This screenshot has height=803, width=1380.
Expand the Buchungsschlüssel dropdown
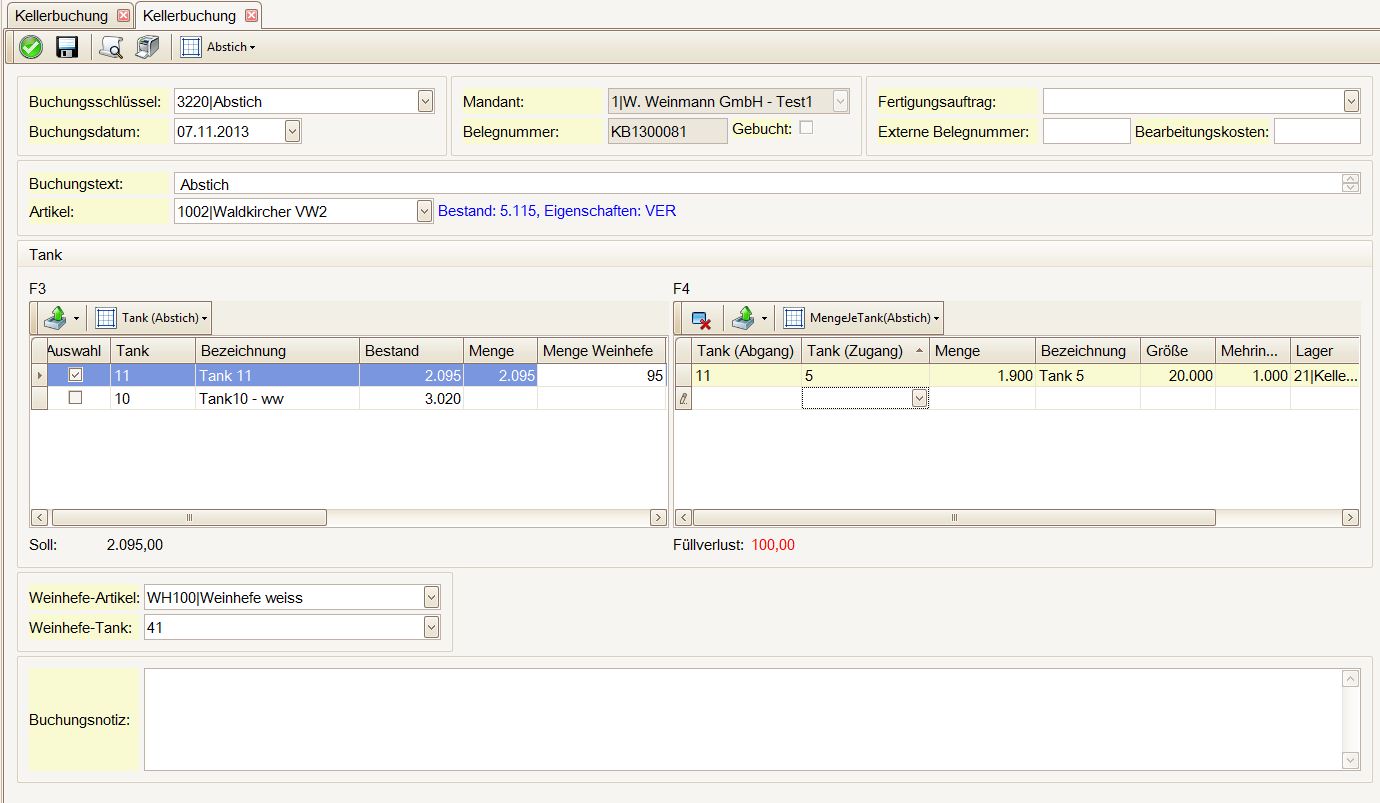(x=425, y=101)
